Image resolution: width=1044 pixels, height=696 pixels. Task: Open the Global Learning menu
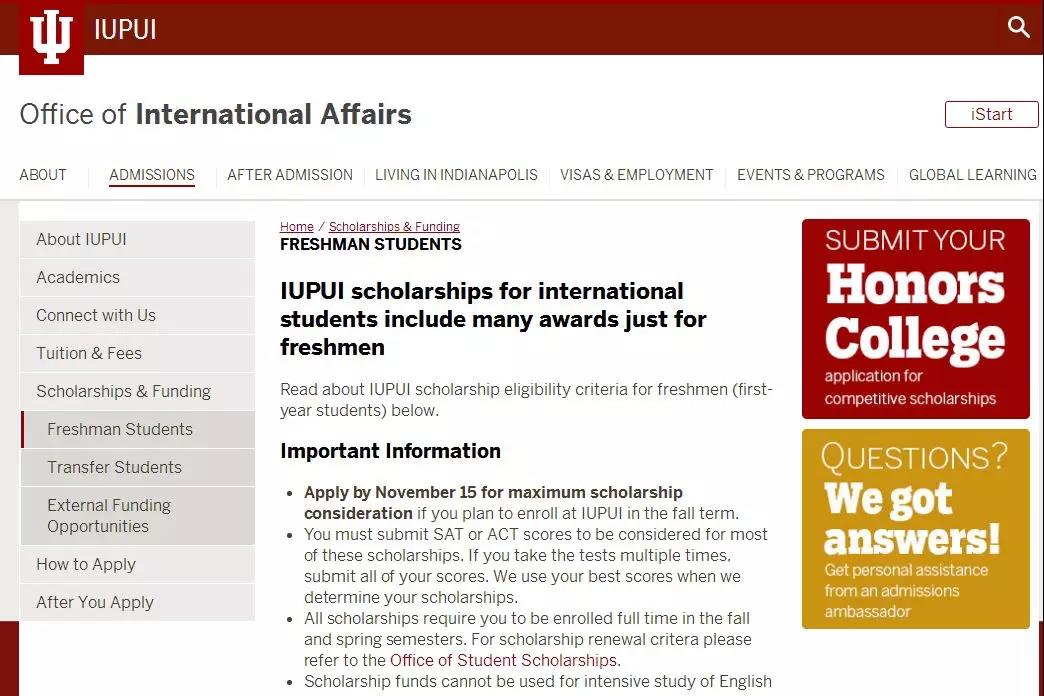tap(972, 175)
